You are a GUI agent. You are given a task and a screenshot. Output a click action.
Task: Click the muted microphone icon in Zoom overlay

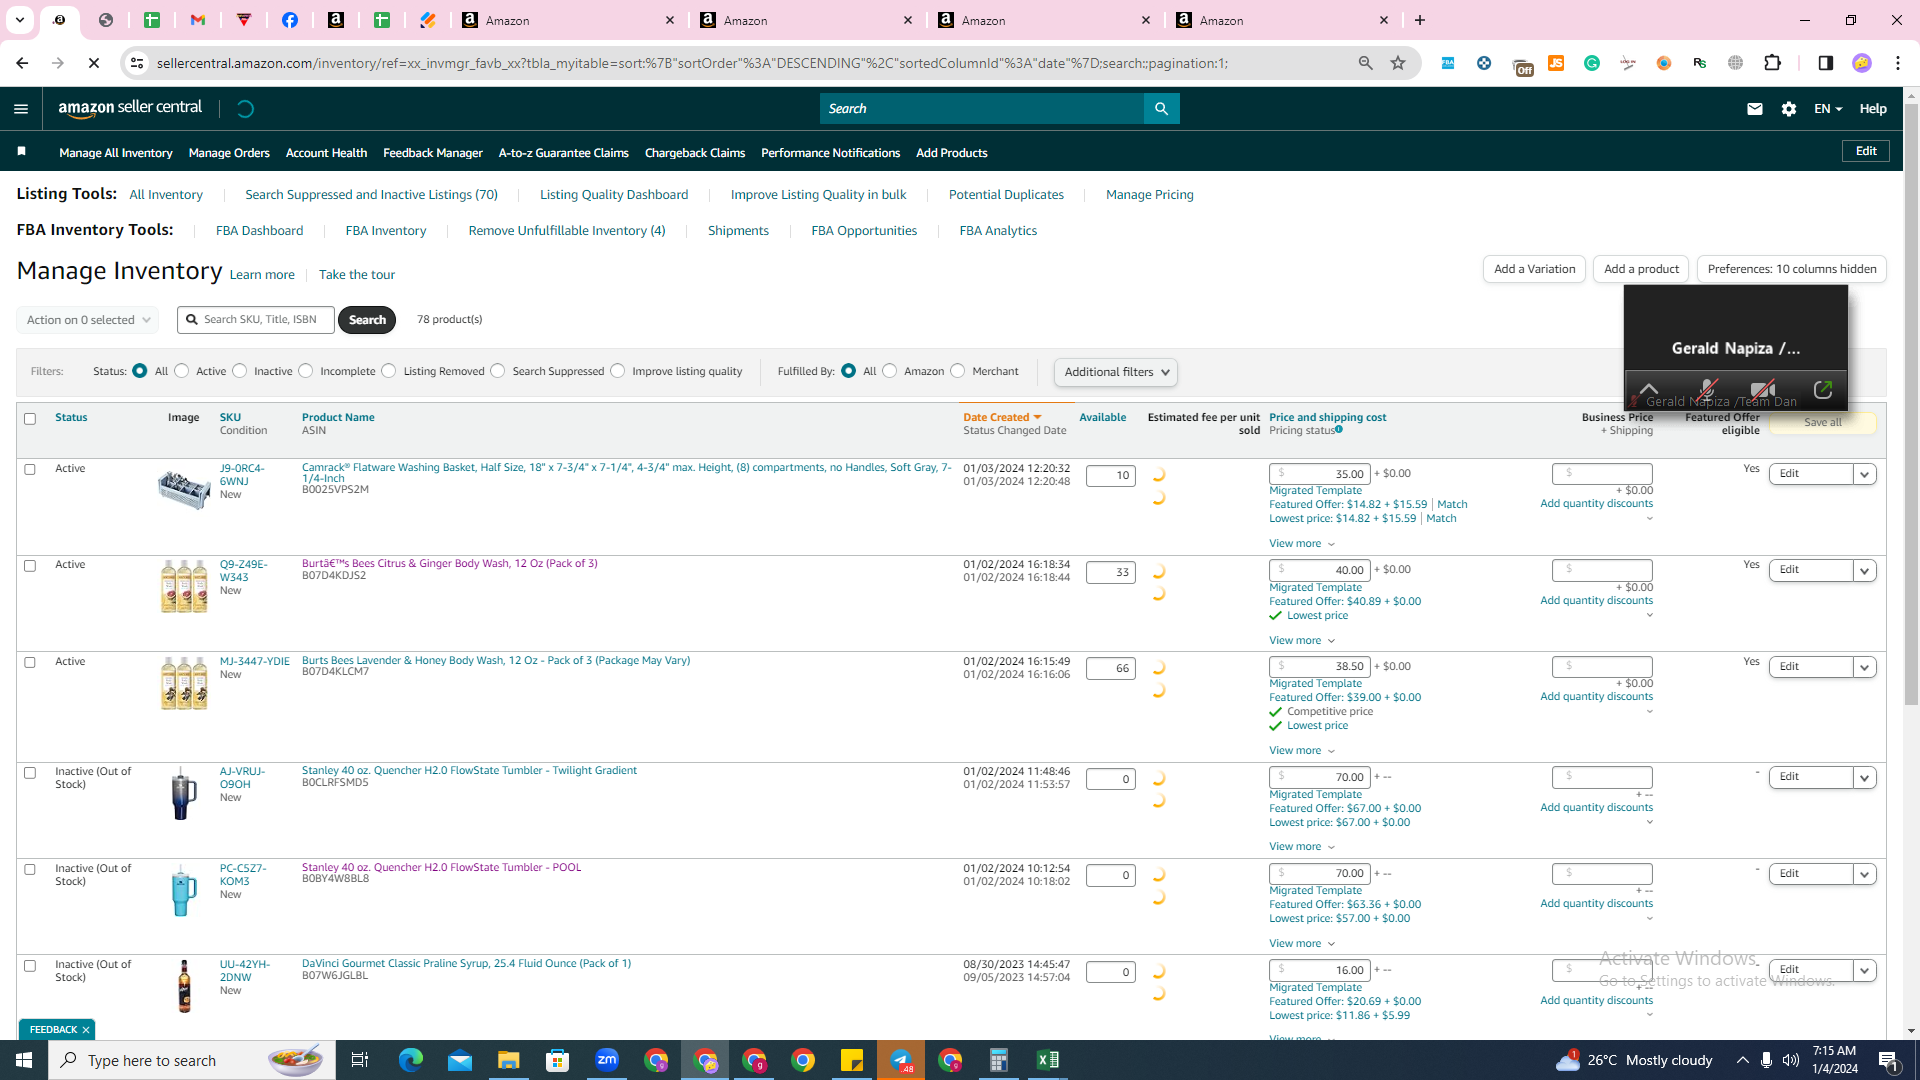(1707, 389)
